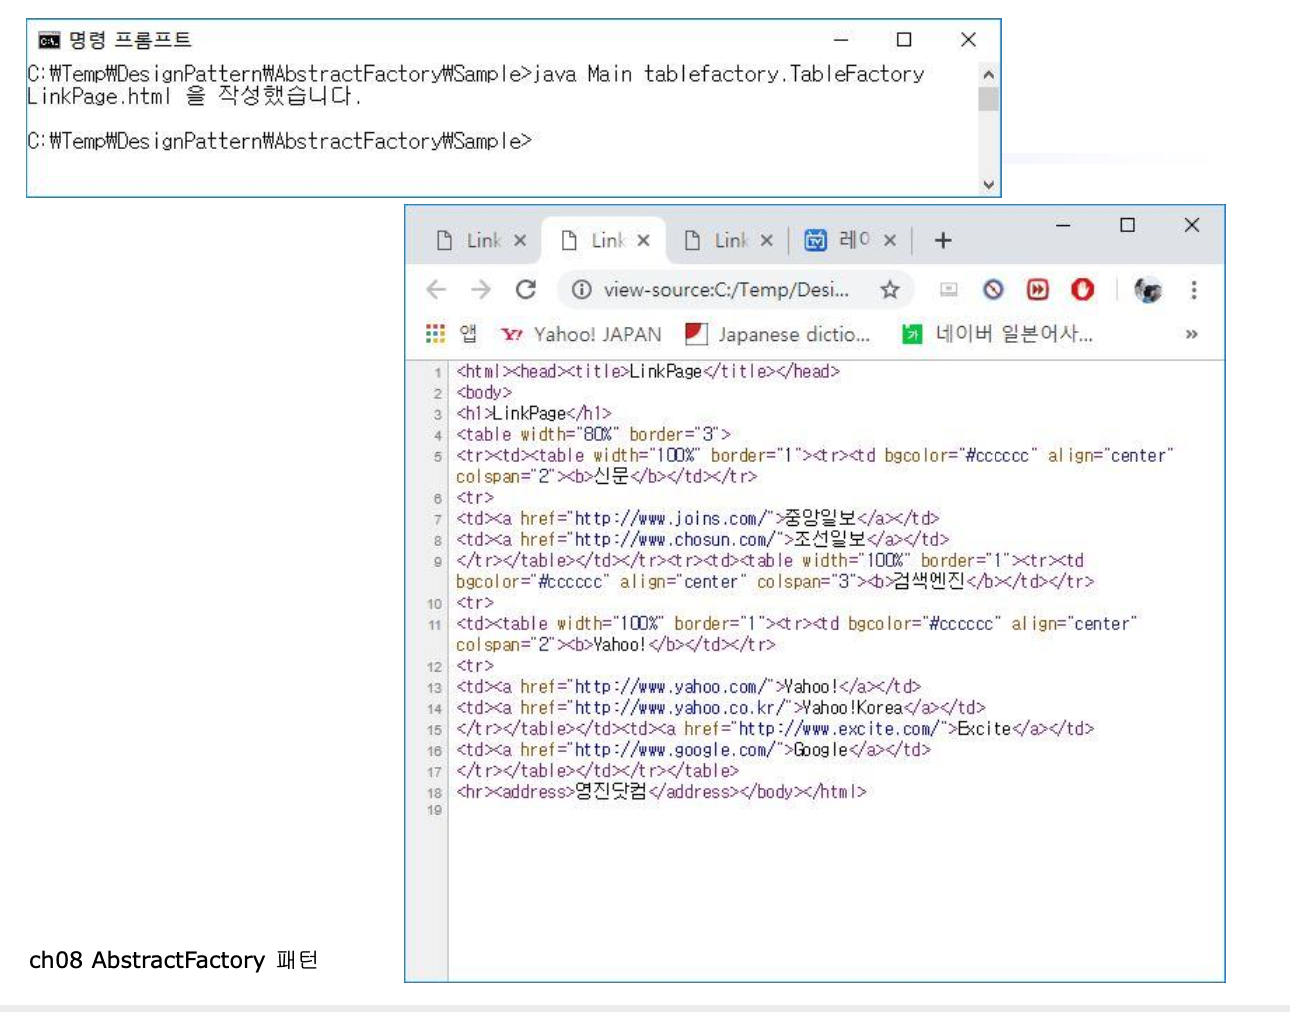Click the view-source address bar field
The height and width of the screenshot is (1012, 1290).
click(x=735, y=290)
